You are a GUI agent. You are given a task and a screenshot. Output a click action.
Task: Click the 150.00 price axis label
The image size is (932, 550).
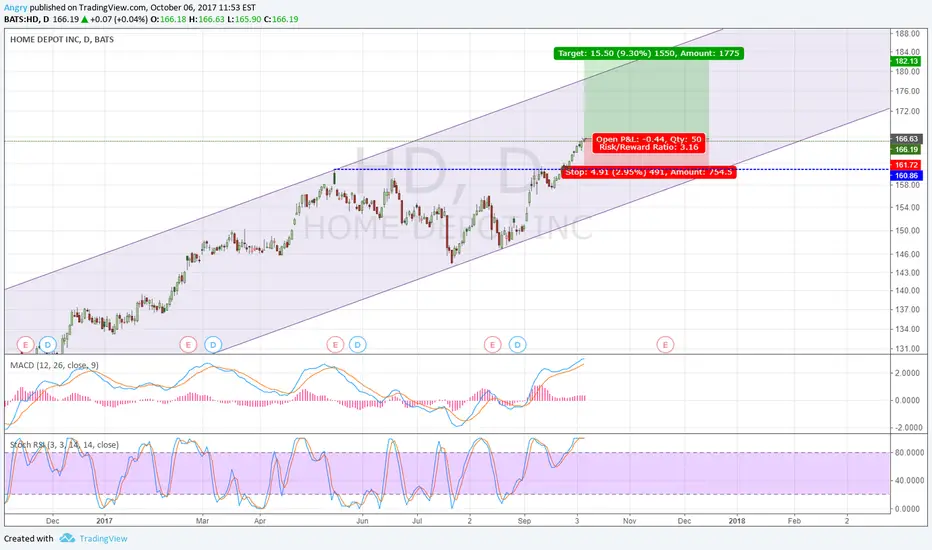(x=908, y=231)
